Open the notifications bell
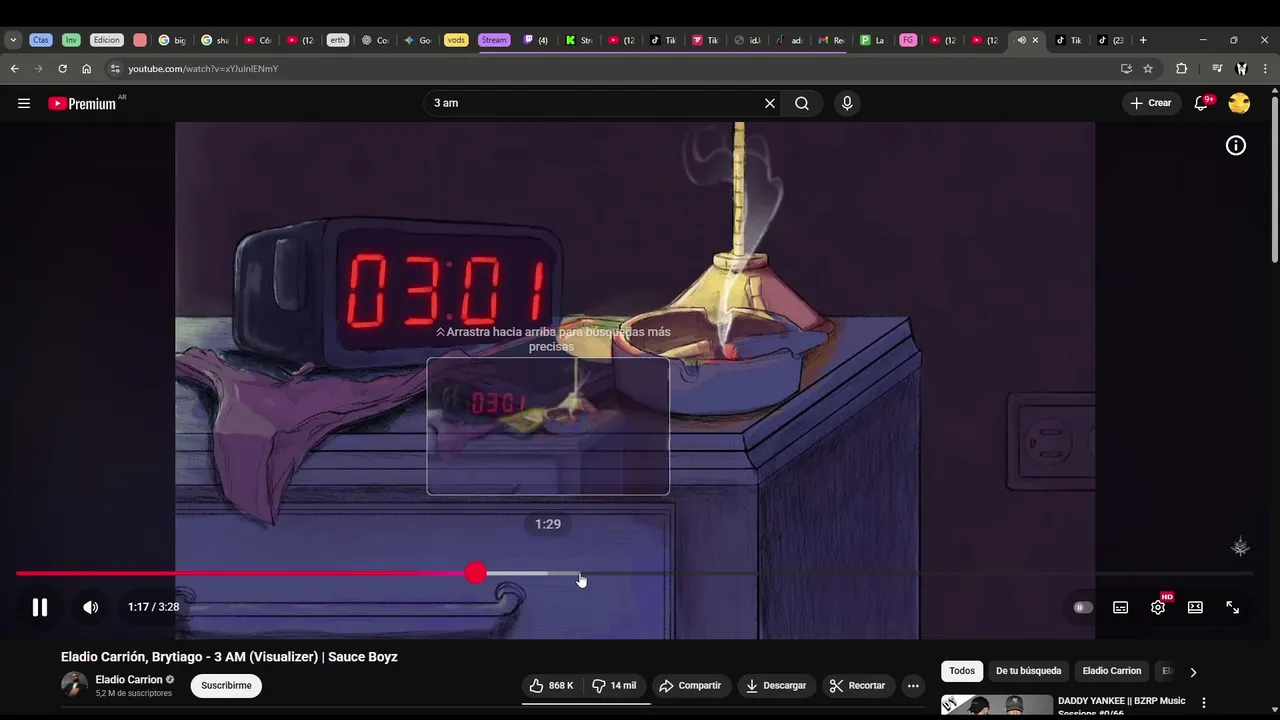Viewport: 1280px width, 720px height. pos(1202,103)
